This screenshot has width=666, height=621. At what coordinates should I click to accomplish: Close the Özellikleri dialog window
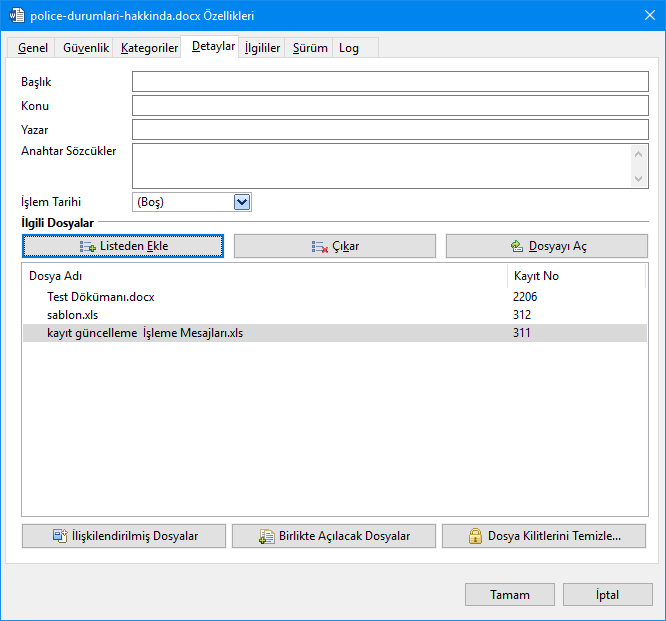pos(640,17)
